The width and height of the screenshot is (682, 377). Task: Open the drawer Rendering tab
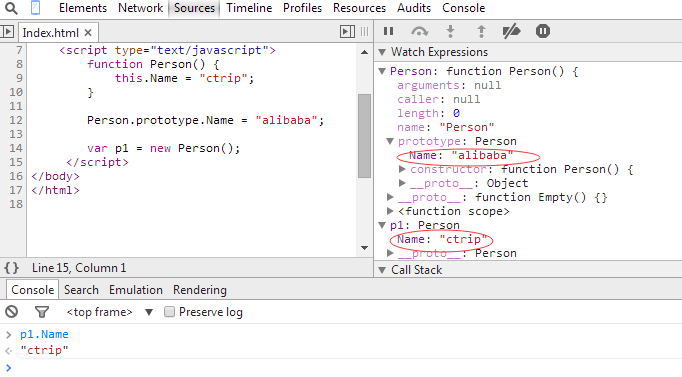click(200, 290)
